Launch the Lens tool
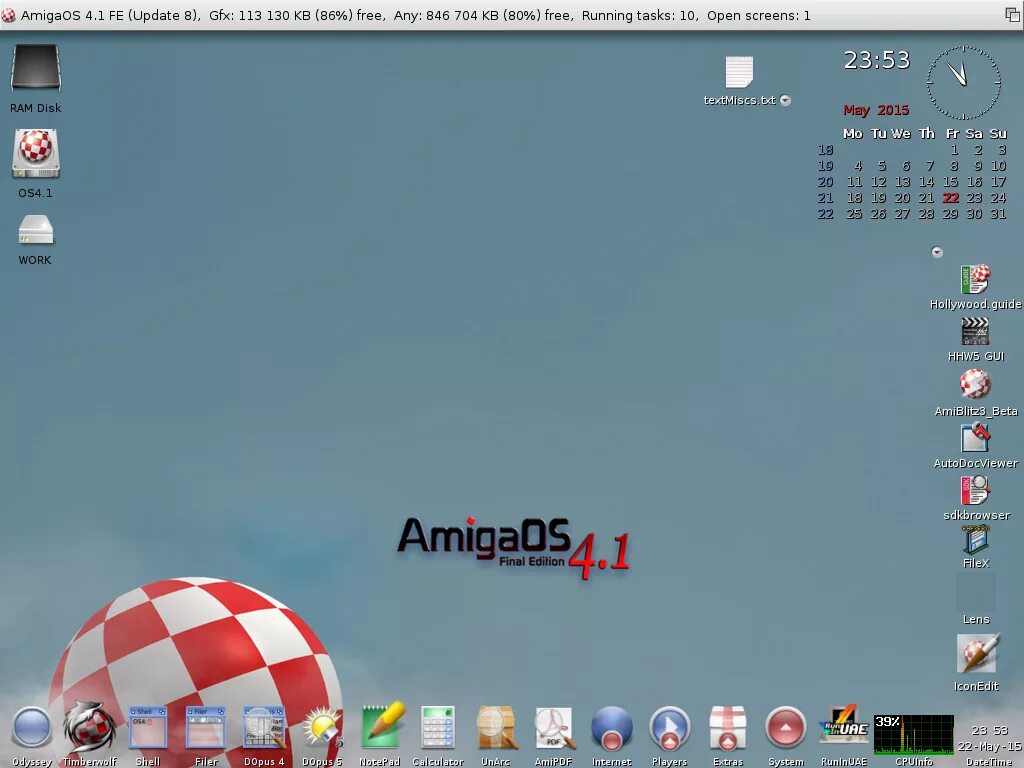This screenshot has width=1024, height=768. pos(976,593)
